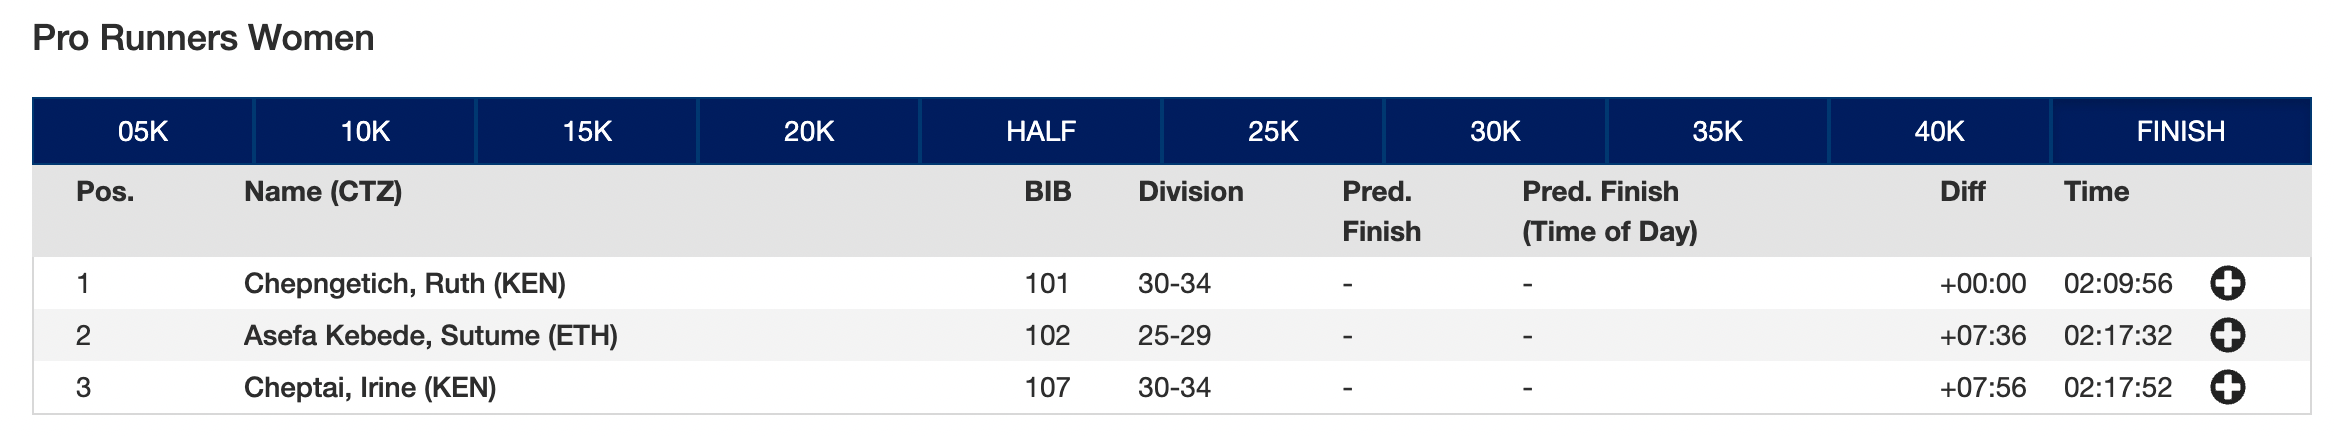Open the 15K split tab

coord(587,131)
